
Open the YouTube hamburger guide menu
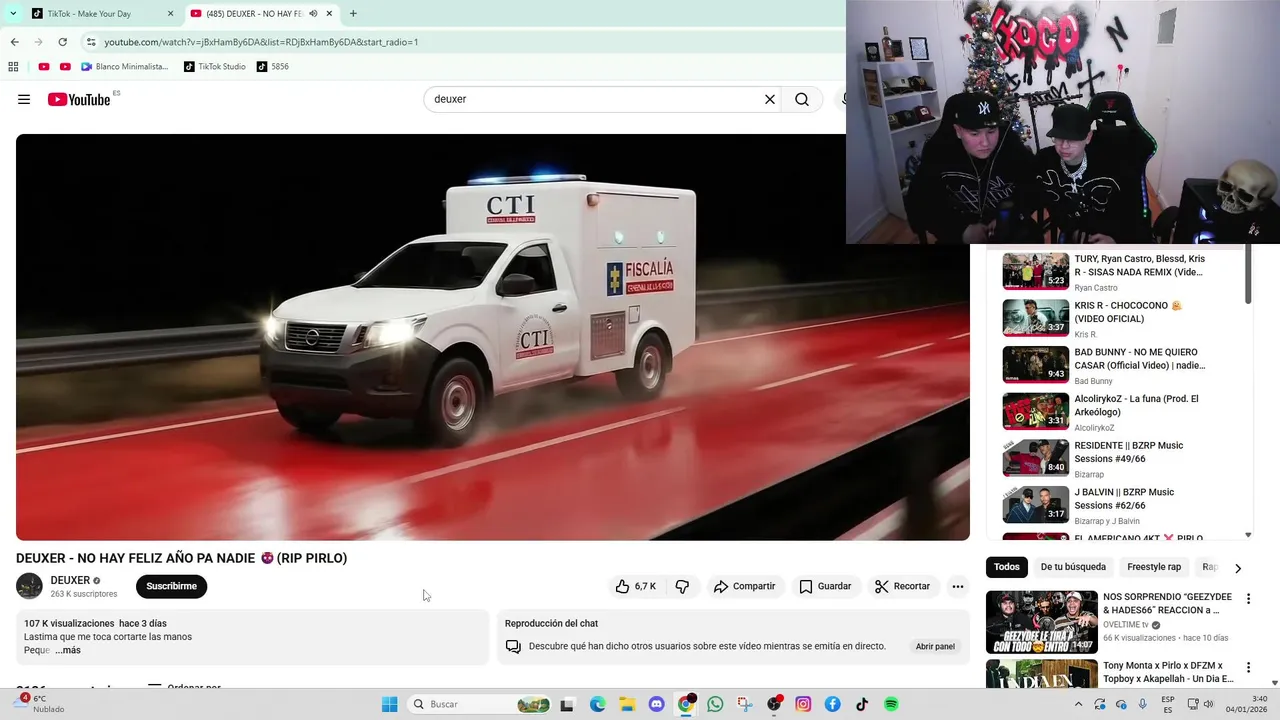click(24, 99)
